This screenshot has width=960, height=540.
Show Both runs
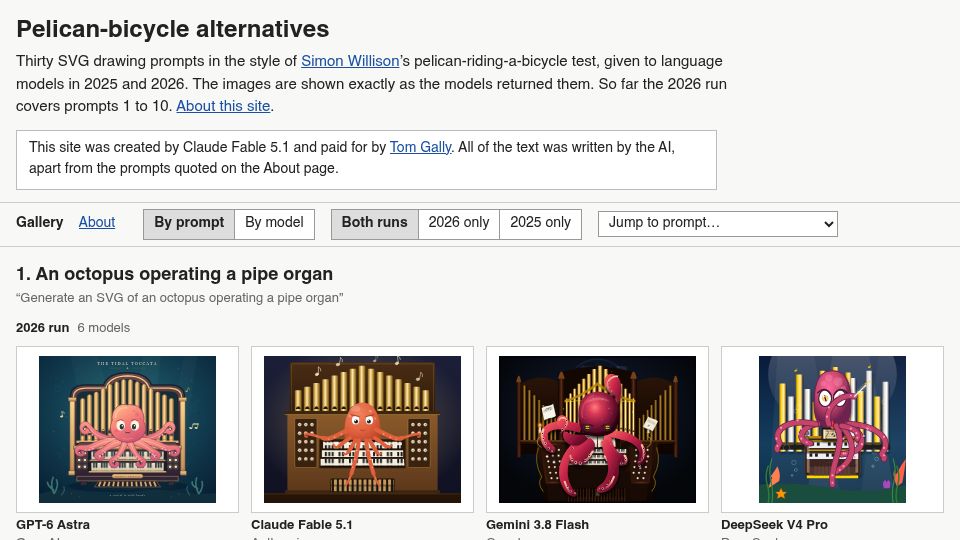pos(375,222)
